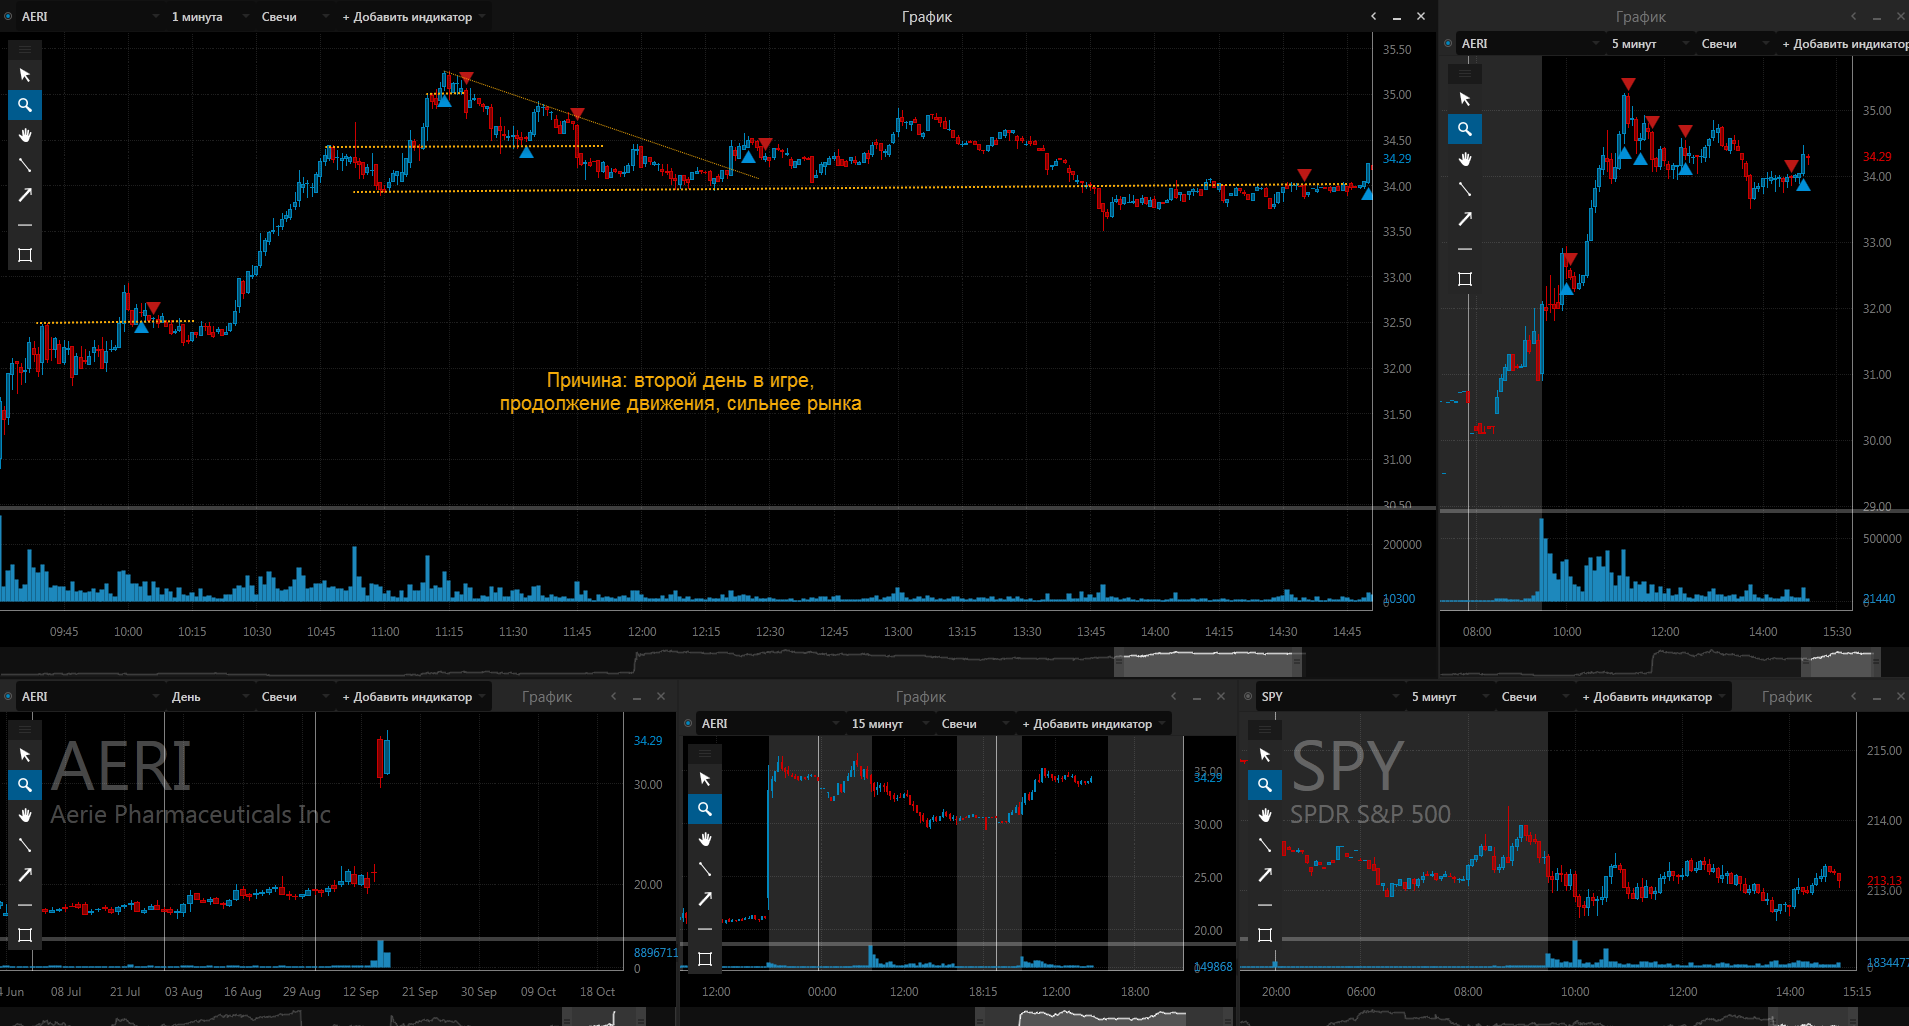Select rectangle tool in SPY chart
The height and width of the screenshot is (1026, 1909).
point(1265,935)
